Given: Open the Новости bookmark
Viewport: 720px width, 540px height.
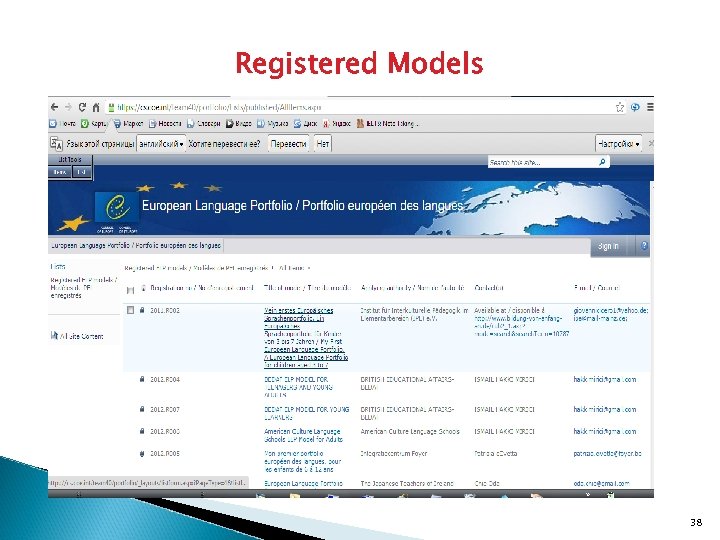Looking at the screenshot, I should (x=165, y=124).
